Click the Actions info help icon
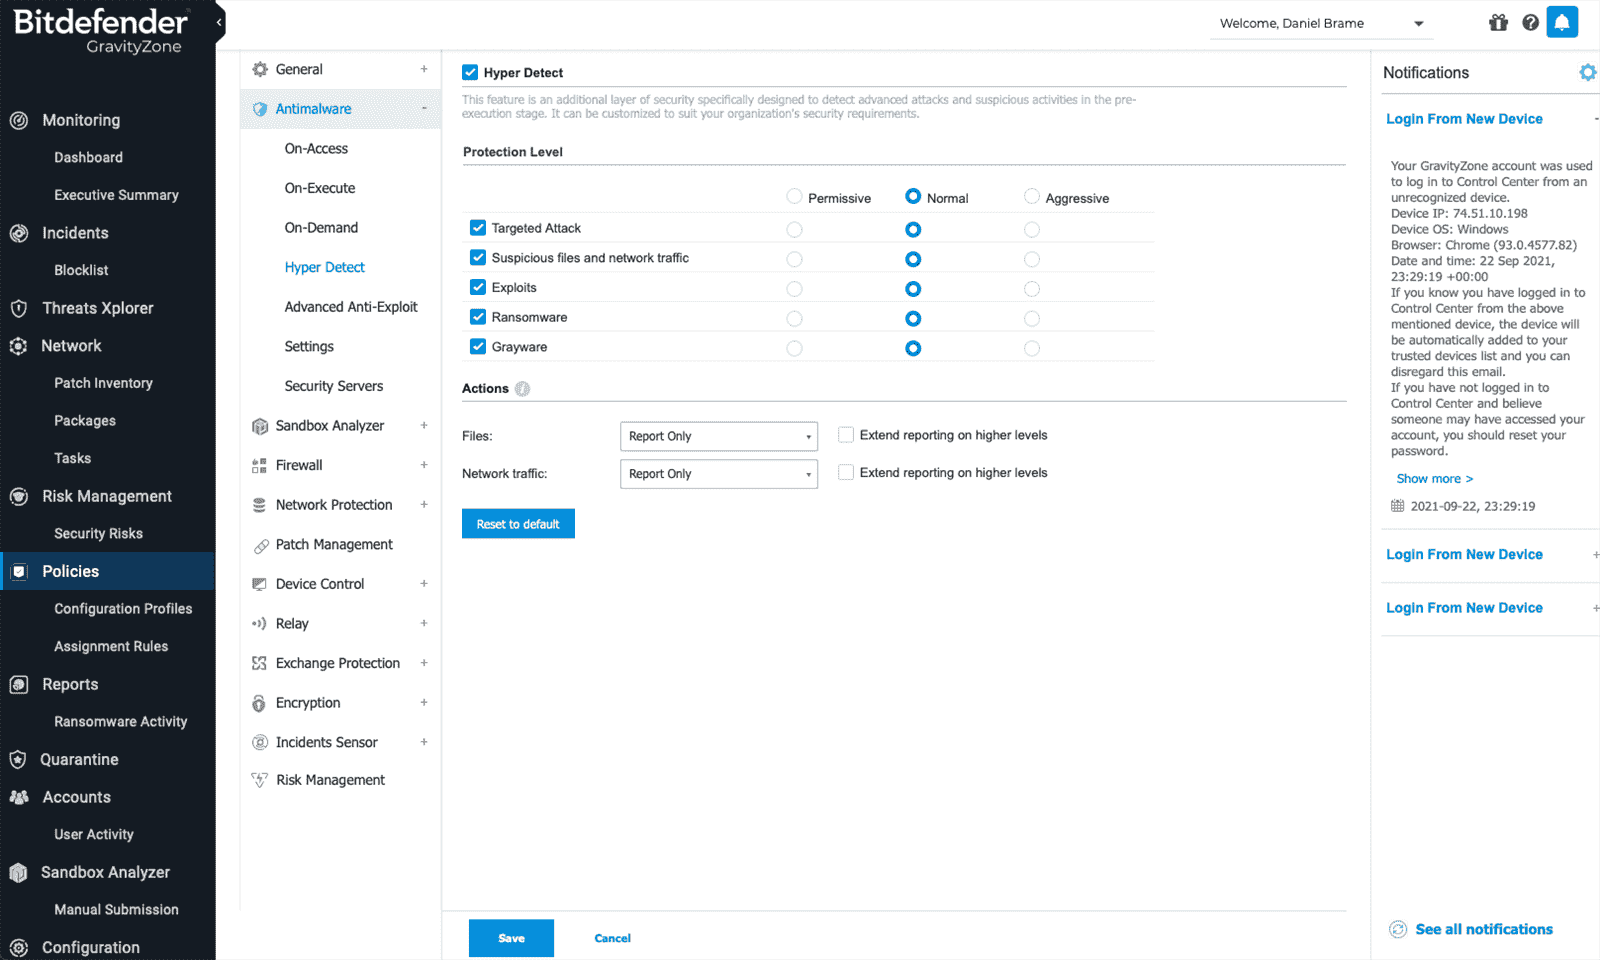 (522, 388)
